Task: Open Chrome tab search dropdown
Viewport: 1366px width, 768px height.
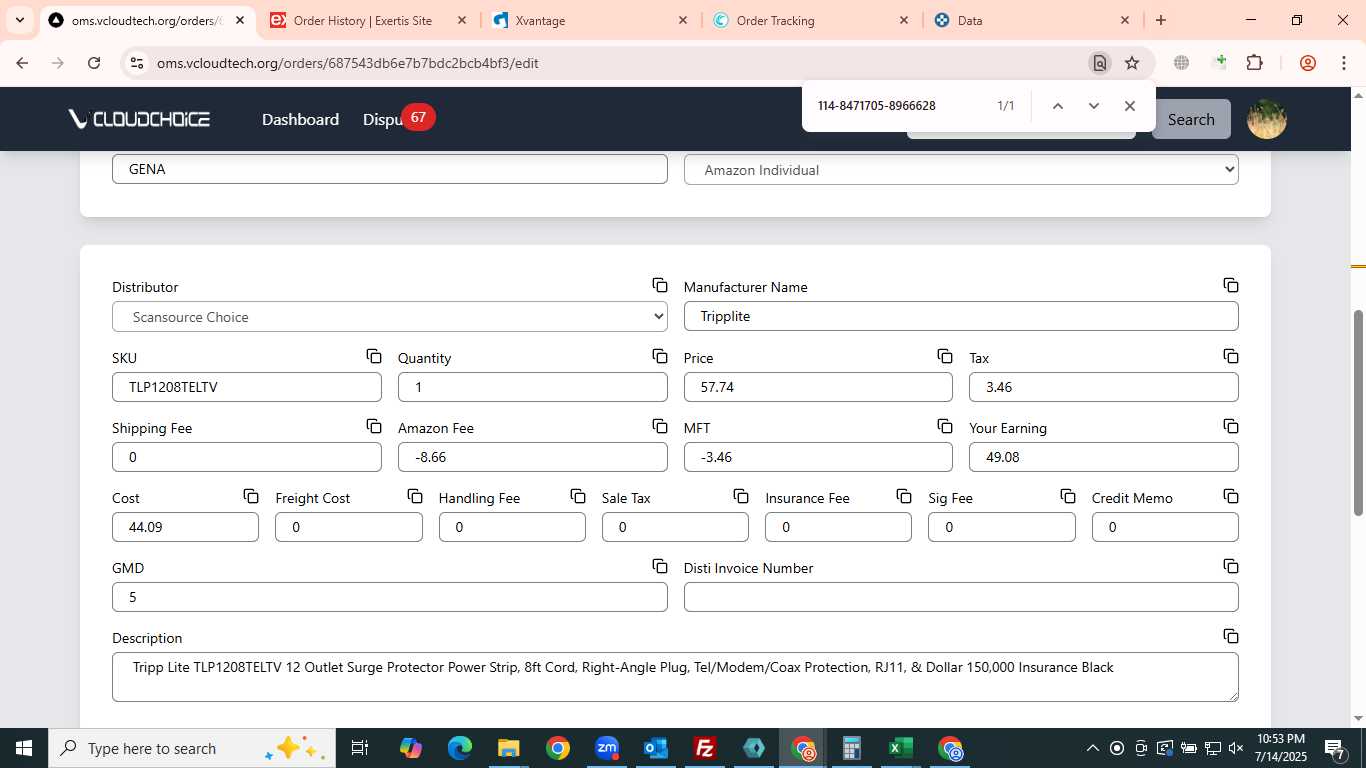Action: [x=20, y=20]
